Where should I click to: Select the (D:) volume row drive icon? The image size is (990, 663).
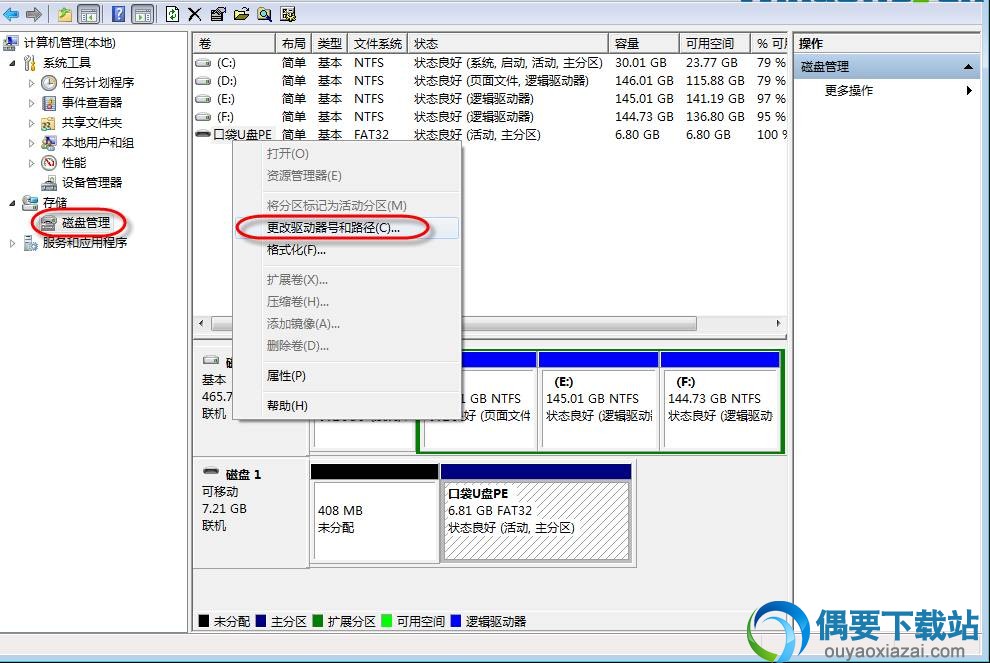[203, 81]
